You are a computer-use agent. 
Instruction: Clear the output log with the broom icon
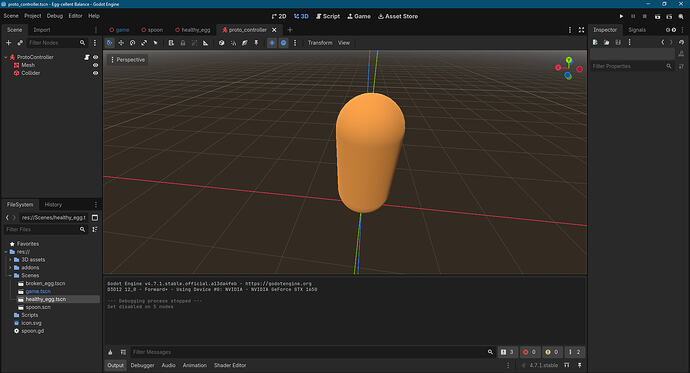tap(110, 352)
